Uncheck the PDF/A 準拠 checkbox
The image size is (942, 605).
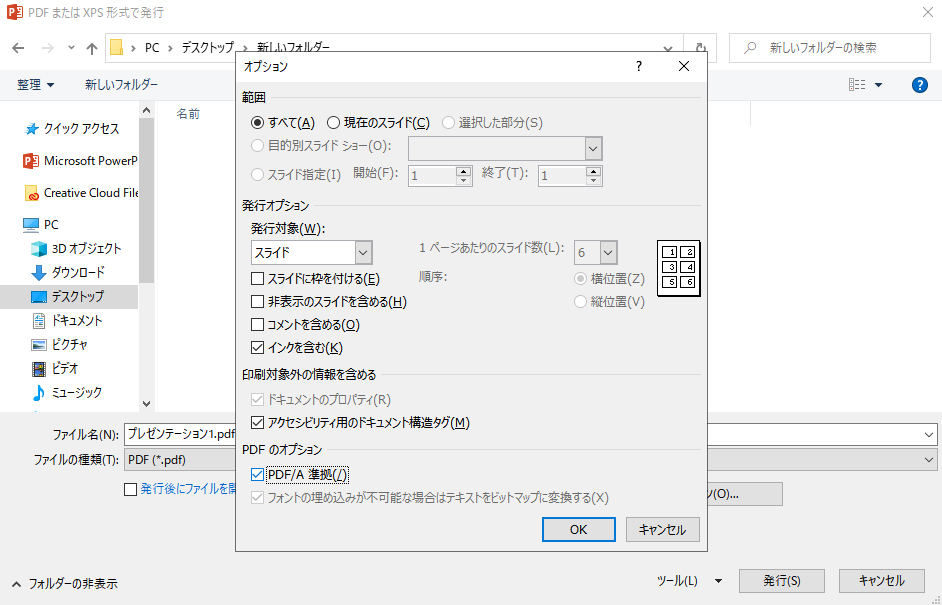pyautogui.click(x=258, y=474)
